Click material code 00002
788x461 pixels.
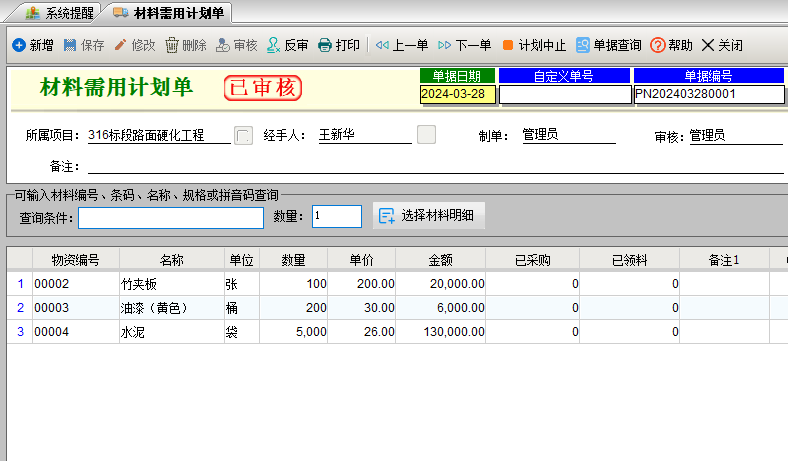tap(76, 284)
